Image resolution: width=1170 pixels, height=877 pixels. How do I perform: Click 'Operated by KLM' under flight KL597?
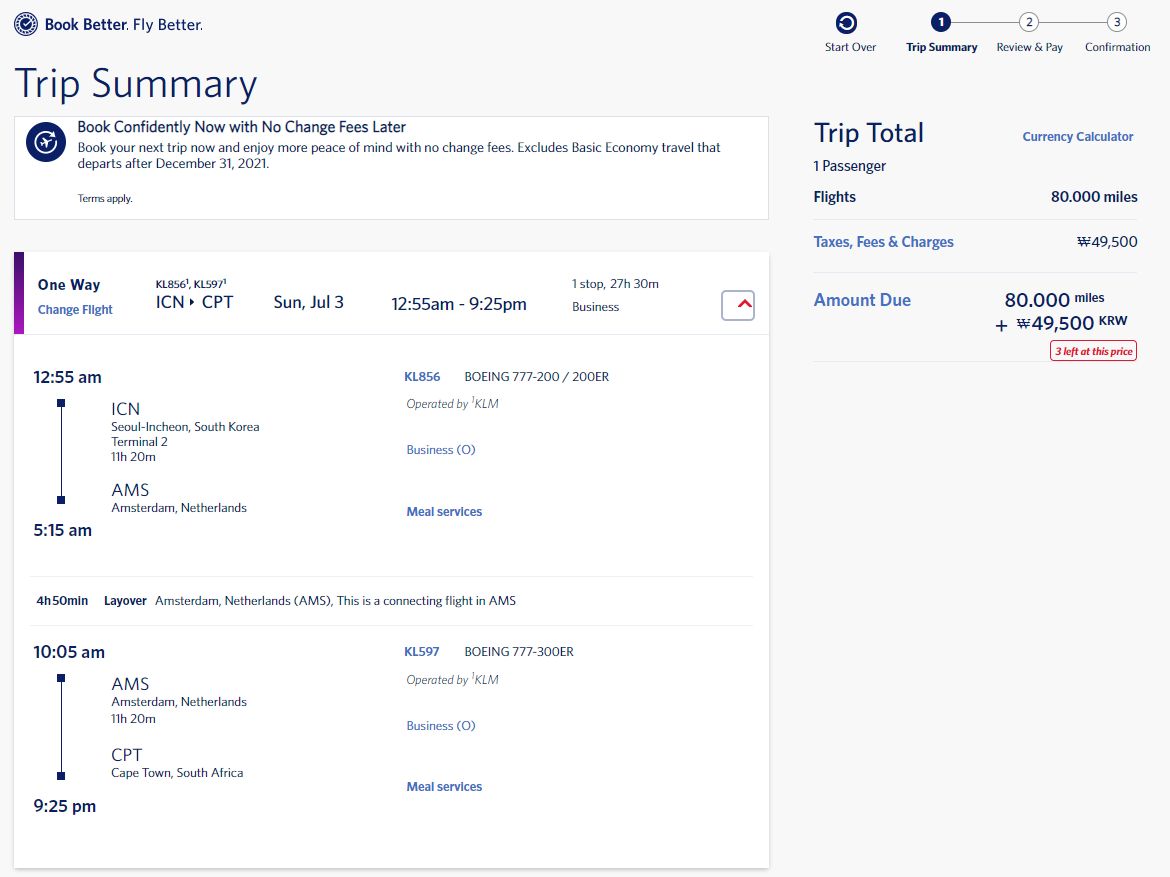click(452, 680)
